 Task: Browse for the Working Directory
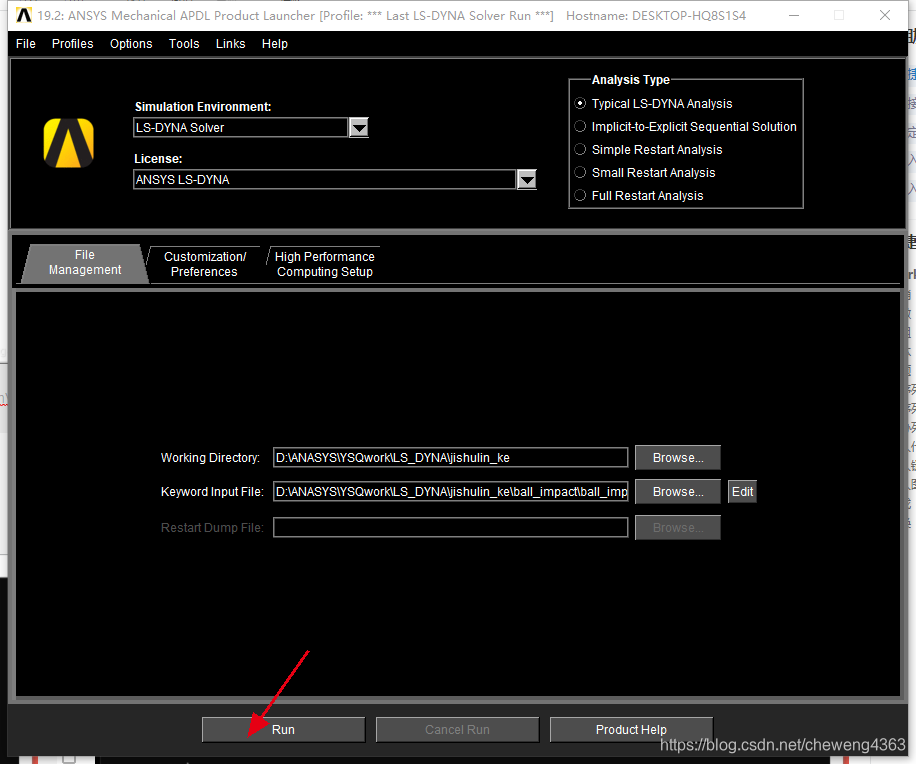[678, 457]
